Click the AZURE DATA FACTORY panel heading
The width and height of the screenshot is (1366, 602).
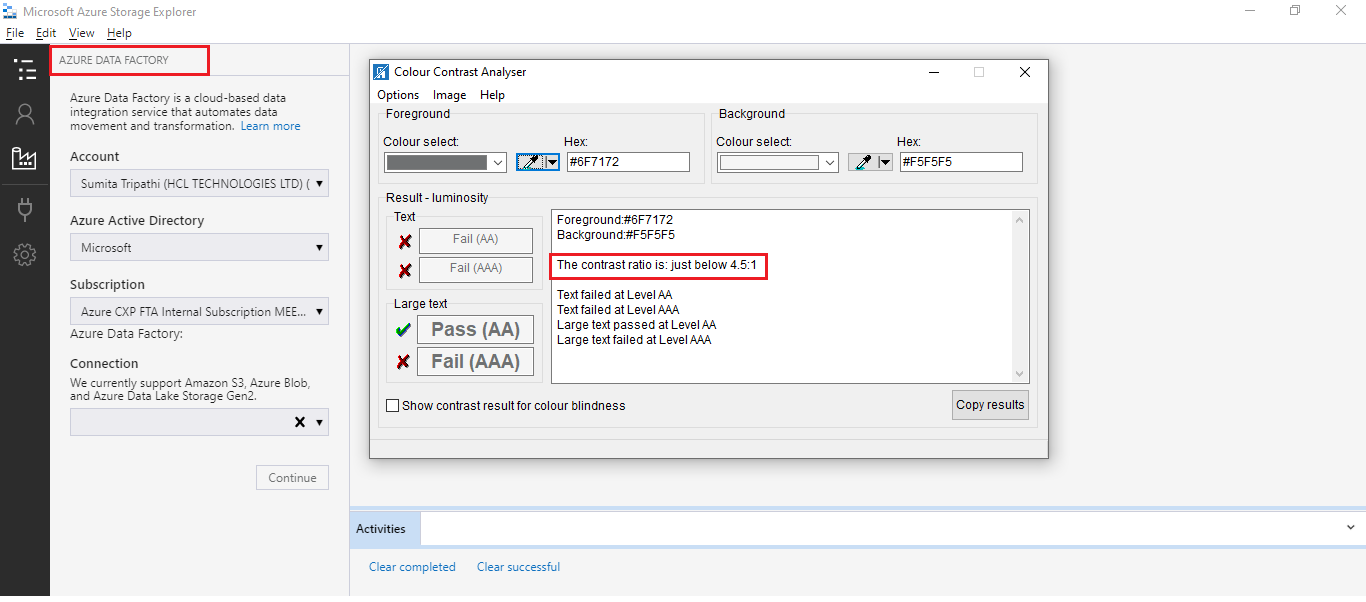pos(114,60)
